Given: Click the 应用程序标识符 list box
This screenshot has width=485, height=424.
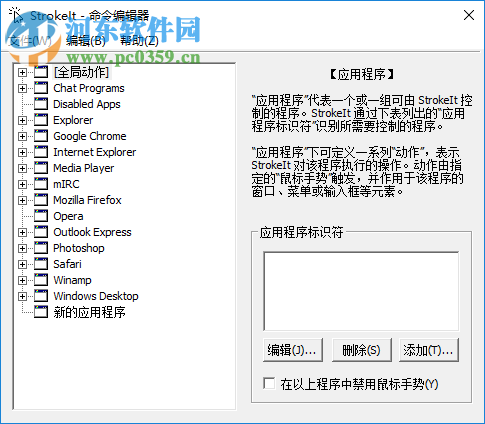Looking at the screenshot, I should [361, 291].
